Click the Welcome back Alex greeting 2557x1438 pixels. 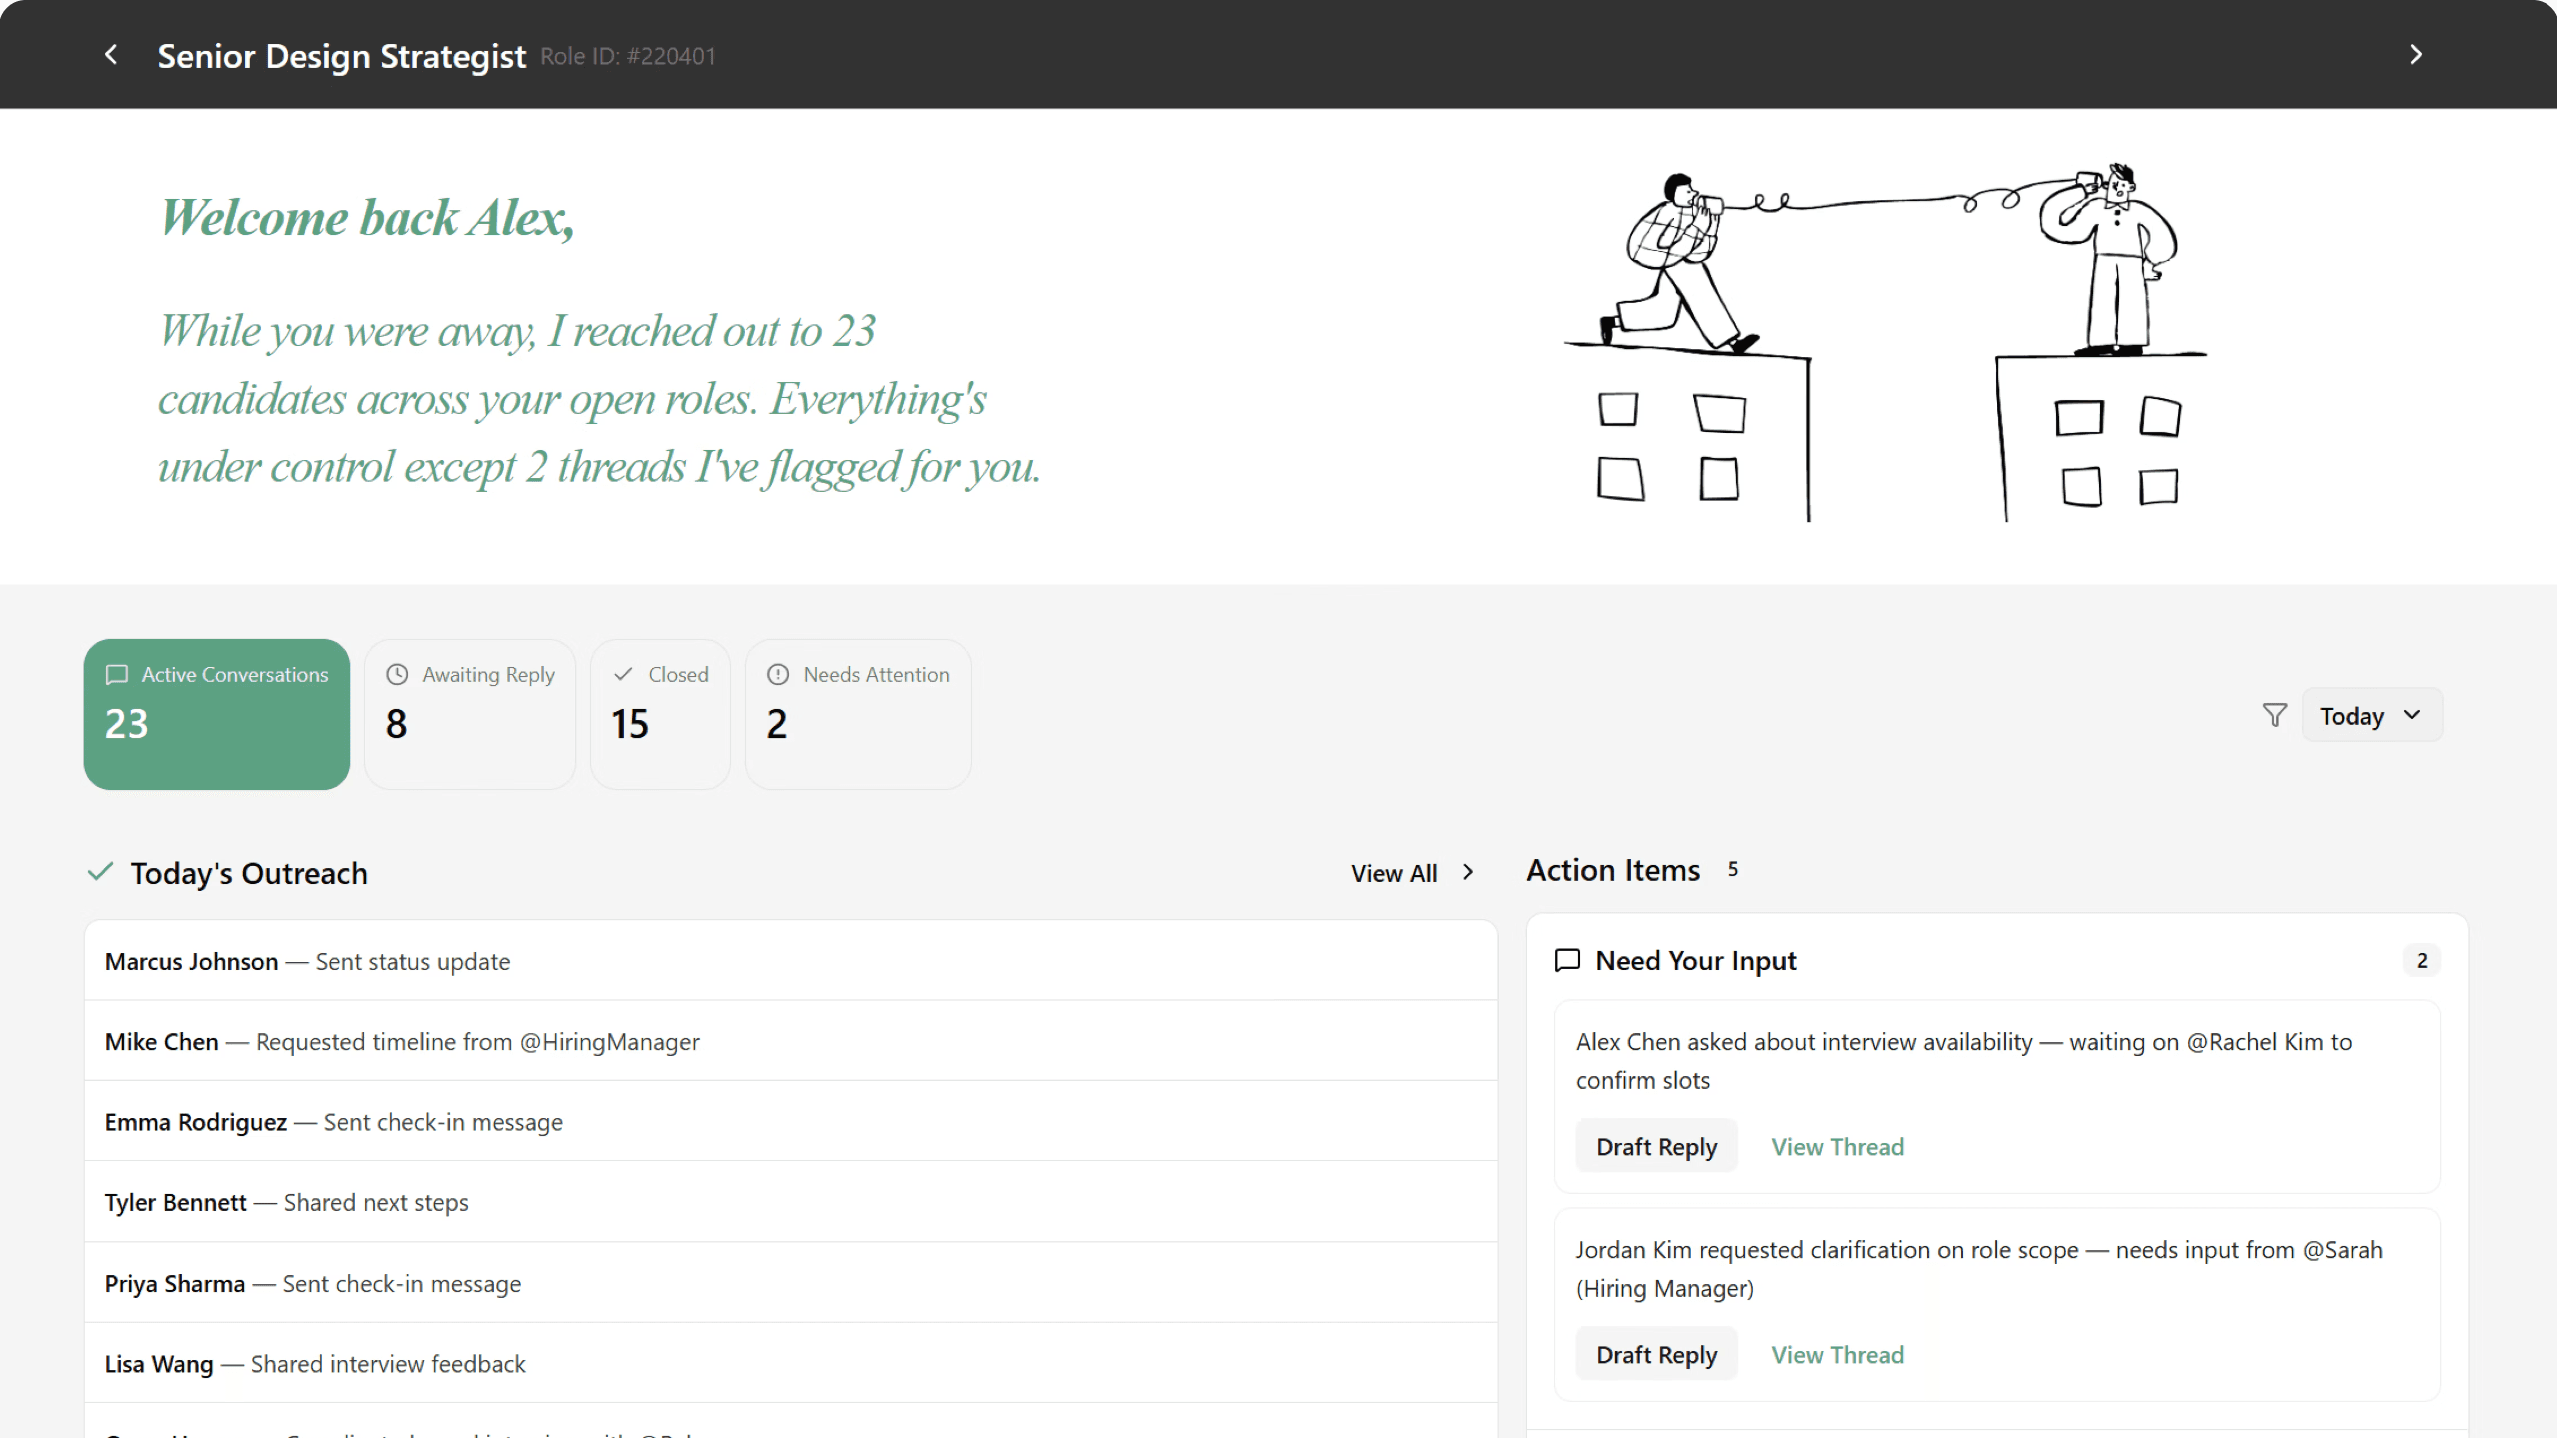[x=367, y=218]
